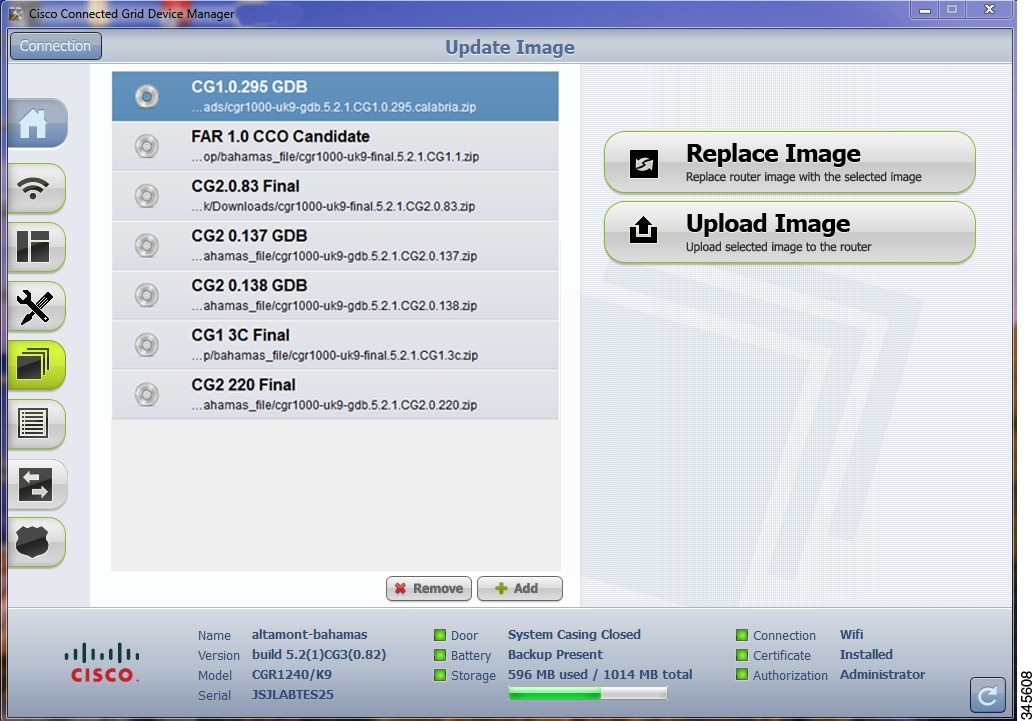The height and width of the screenshot is (721, 1035).
Task: Click the 'Update Image' page heading
Action: [510, 48]
